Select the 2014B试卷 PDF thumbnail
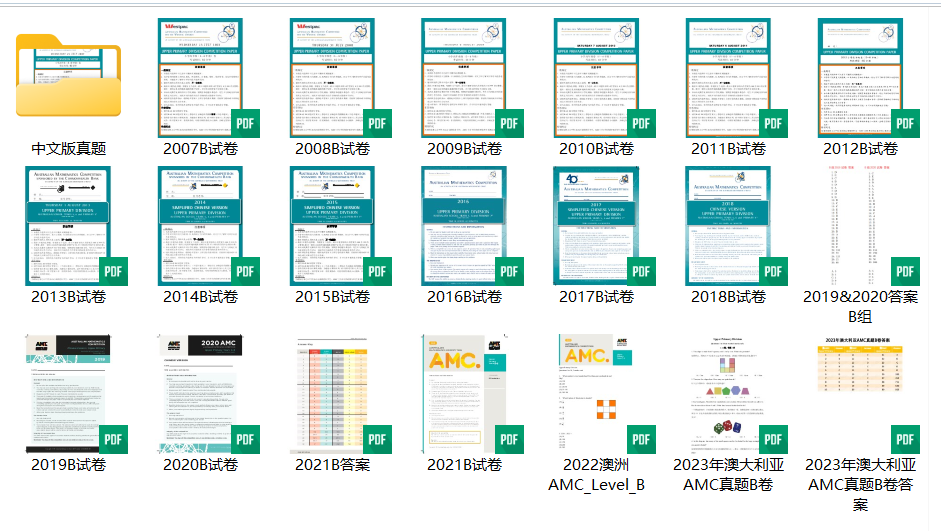Image resolution: width=941 pixels, height=531 pixels. click(x=208, y=226)
